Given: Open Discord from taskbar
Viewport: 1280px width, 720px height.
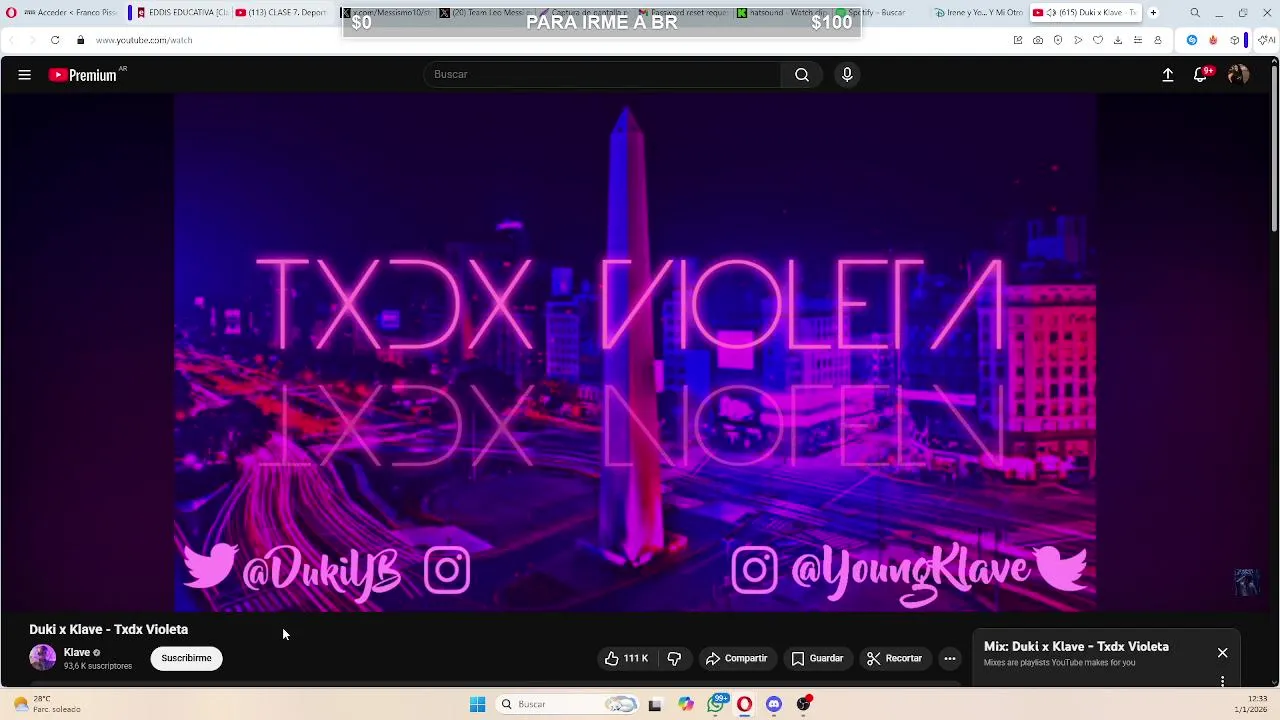Looking at the screenshot, I should pos(774,704).
